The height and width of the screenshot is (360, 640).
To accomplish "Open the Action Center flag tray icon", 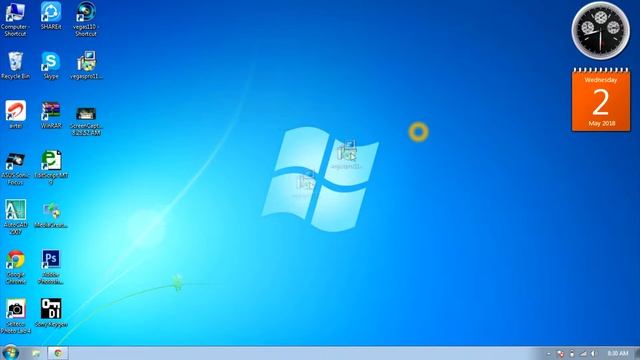I will tap(561, 353).
